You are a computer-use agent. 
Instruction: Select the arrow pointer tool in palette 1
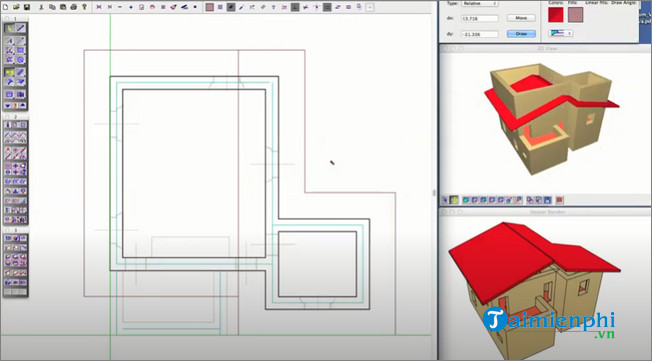pyautogui.click(x=10, y=28)
